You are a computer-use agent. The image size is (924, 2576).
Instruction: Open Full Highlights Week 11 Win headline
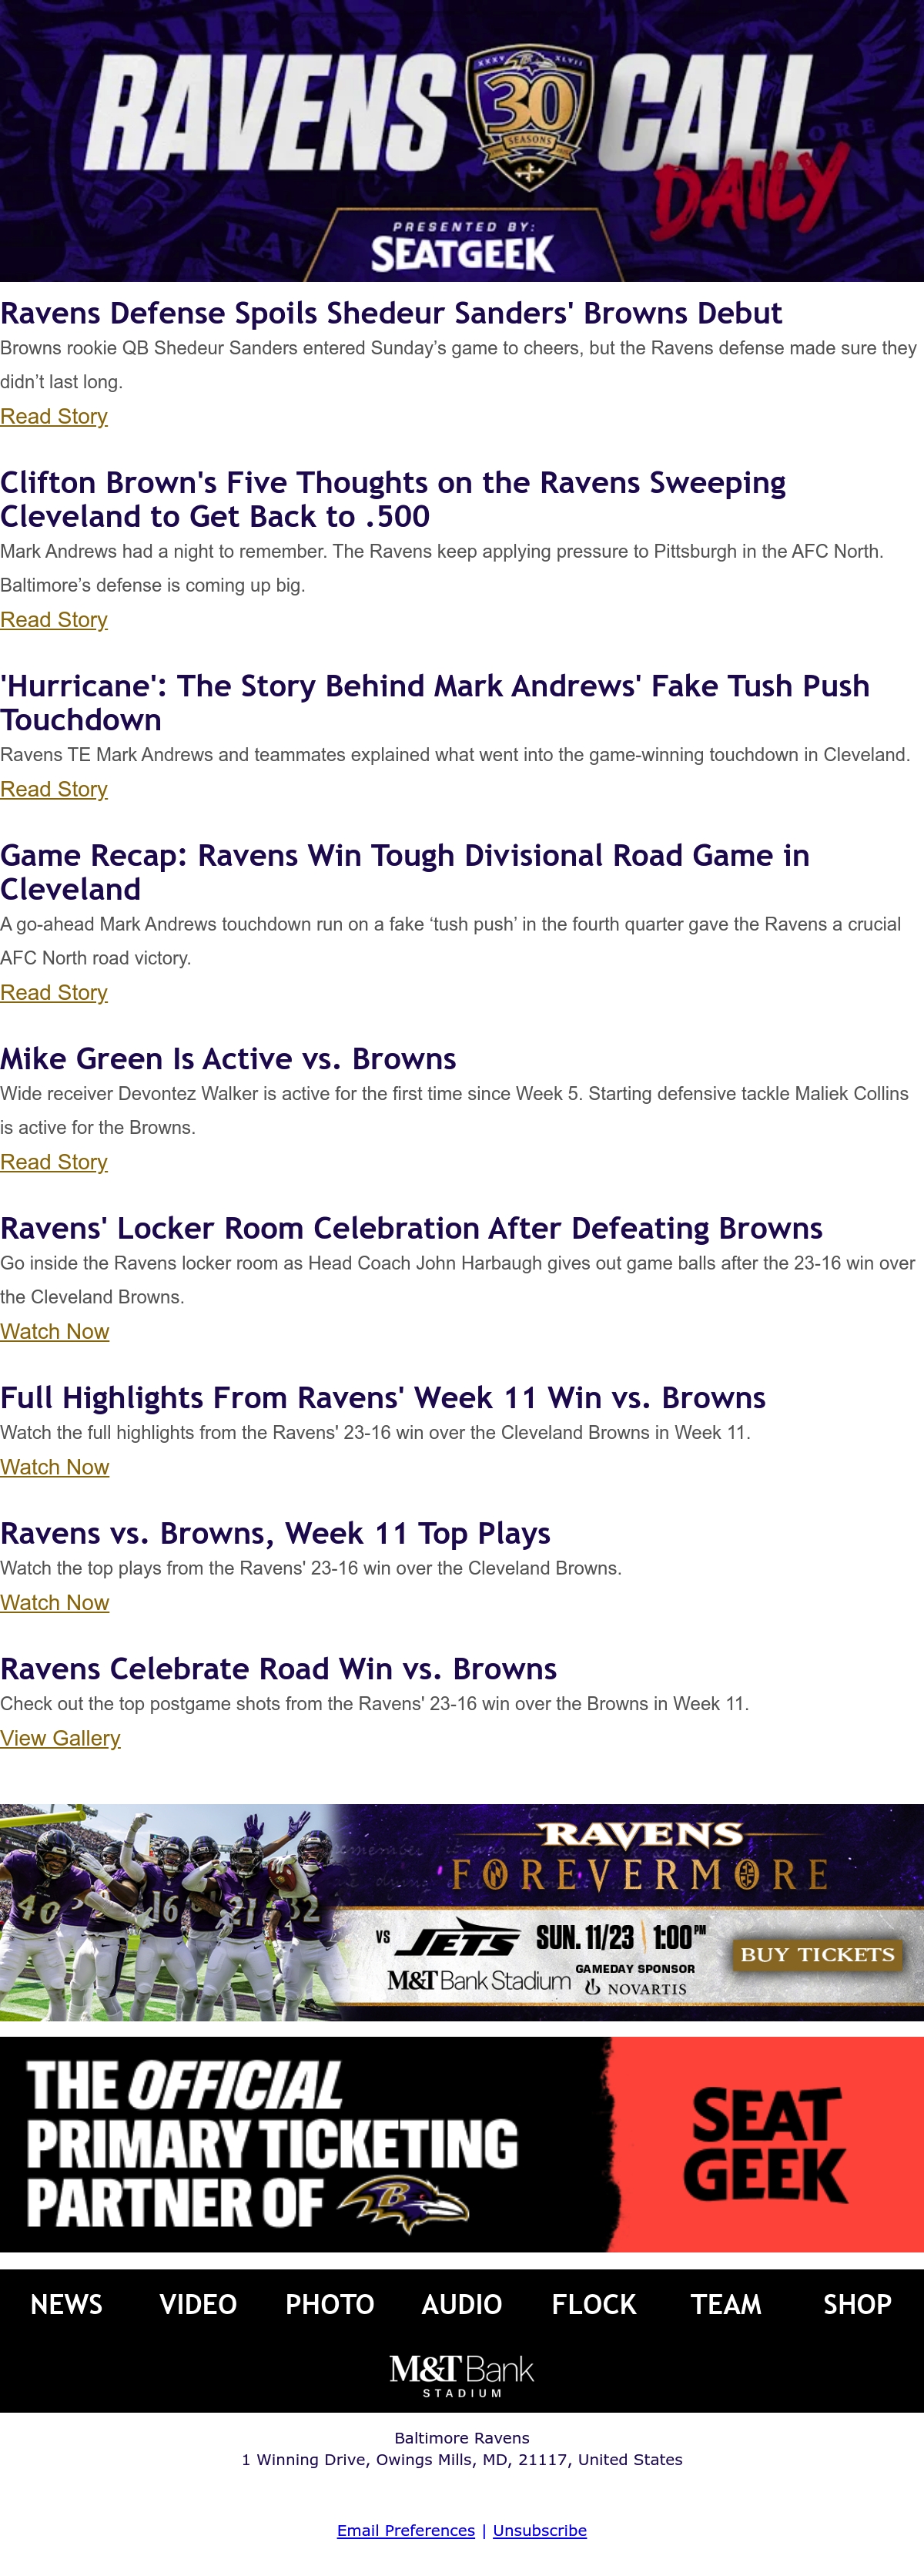coord(383,1397)
